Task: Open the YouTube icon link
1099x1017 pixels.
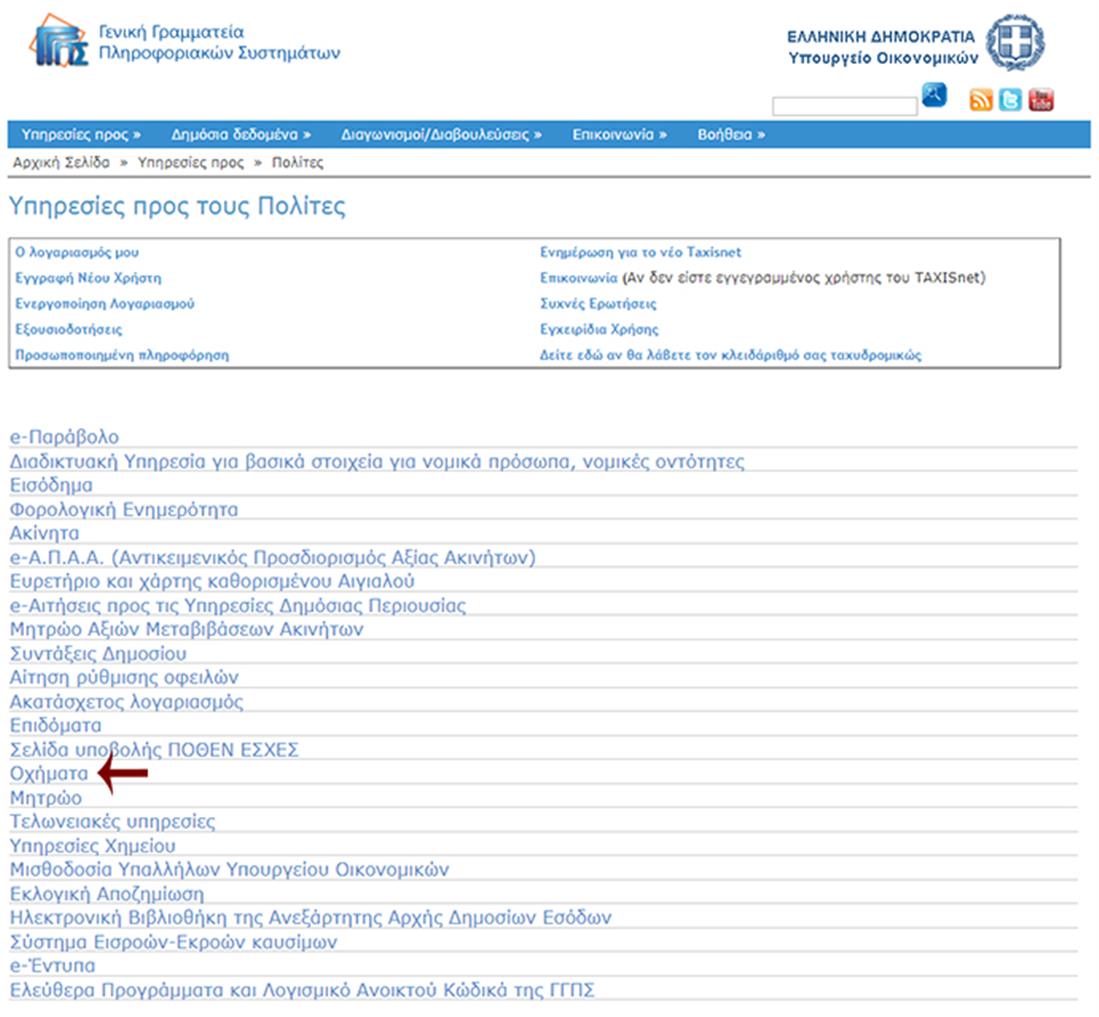Action: pyautogui.click(x=1041, y=100)
